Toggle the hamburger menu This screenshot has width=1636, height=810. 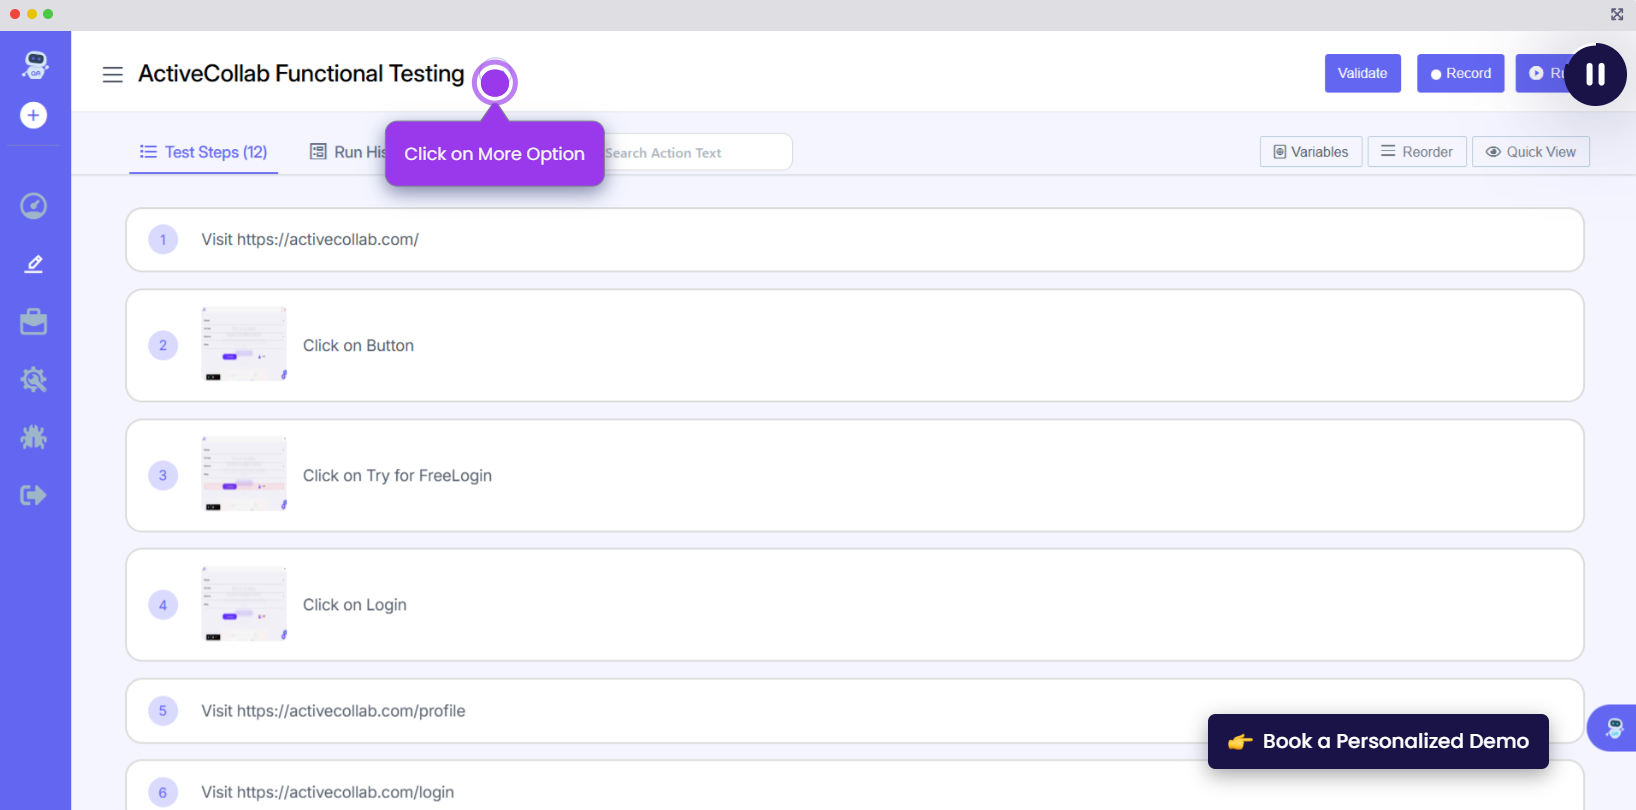pyautogui.click(x=113, y=74)
